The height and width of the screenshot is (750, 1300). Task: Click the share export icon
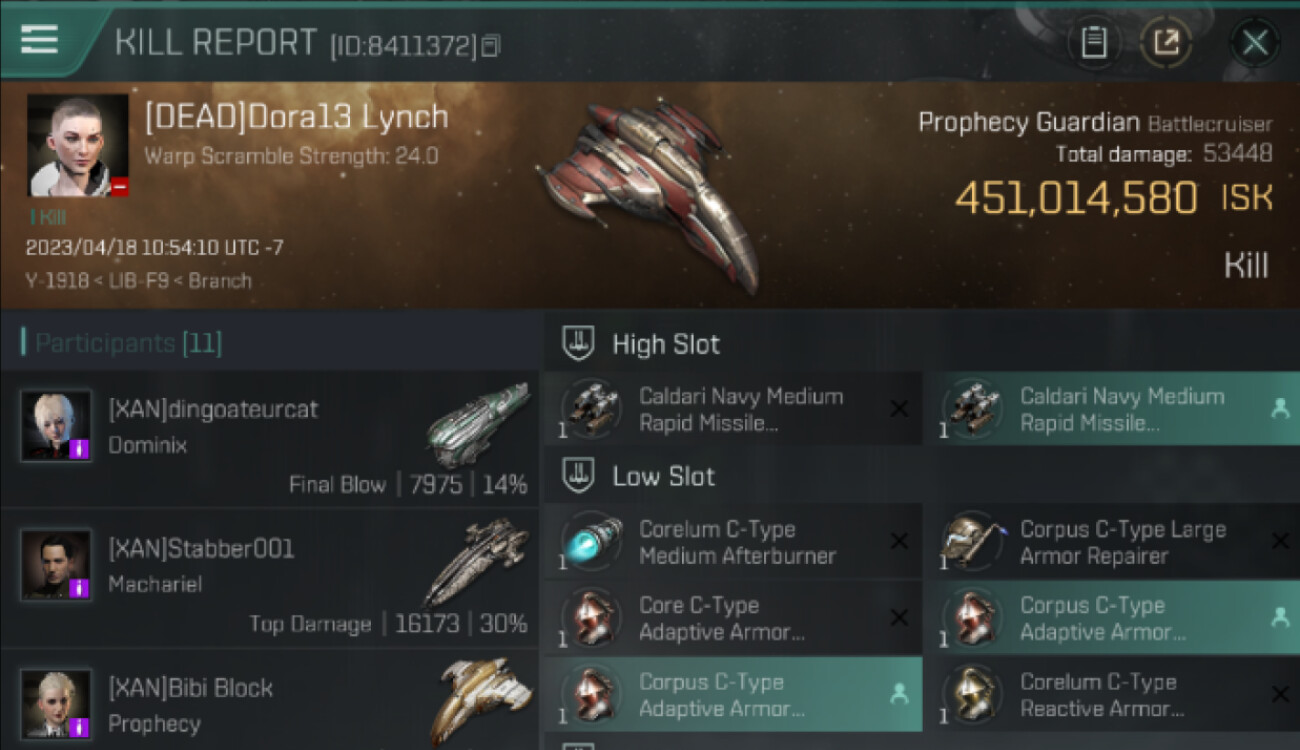tap(1167, 43)
